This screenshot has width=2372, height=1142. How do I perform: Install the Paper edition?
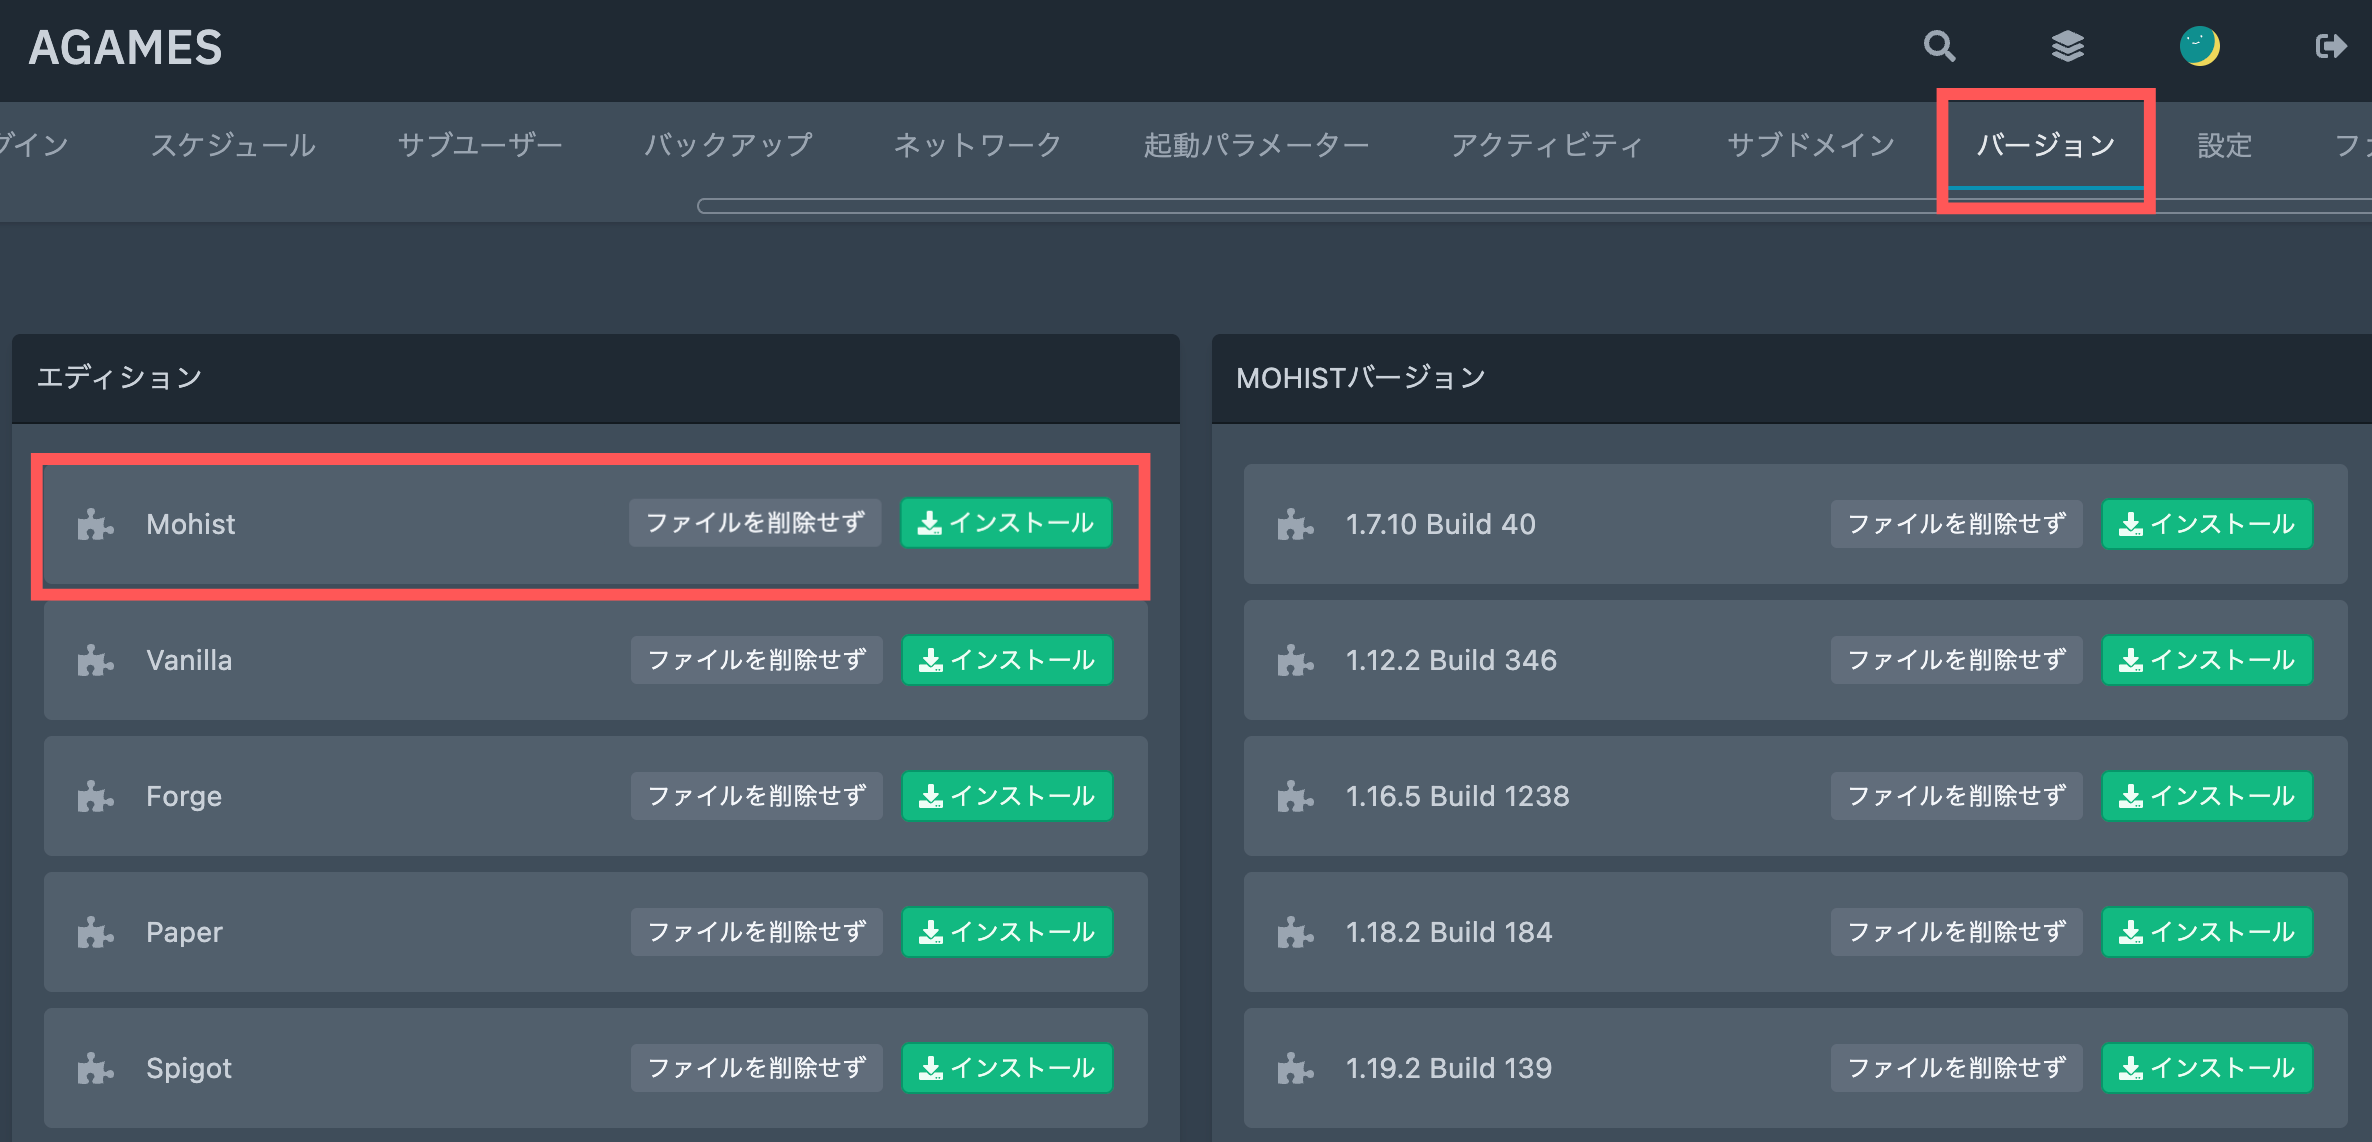coord(1007,932)
